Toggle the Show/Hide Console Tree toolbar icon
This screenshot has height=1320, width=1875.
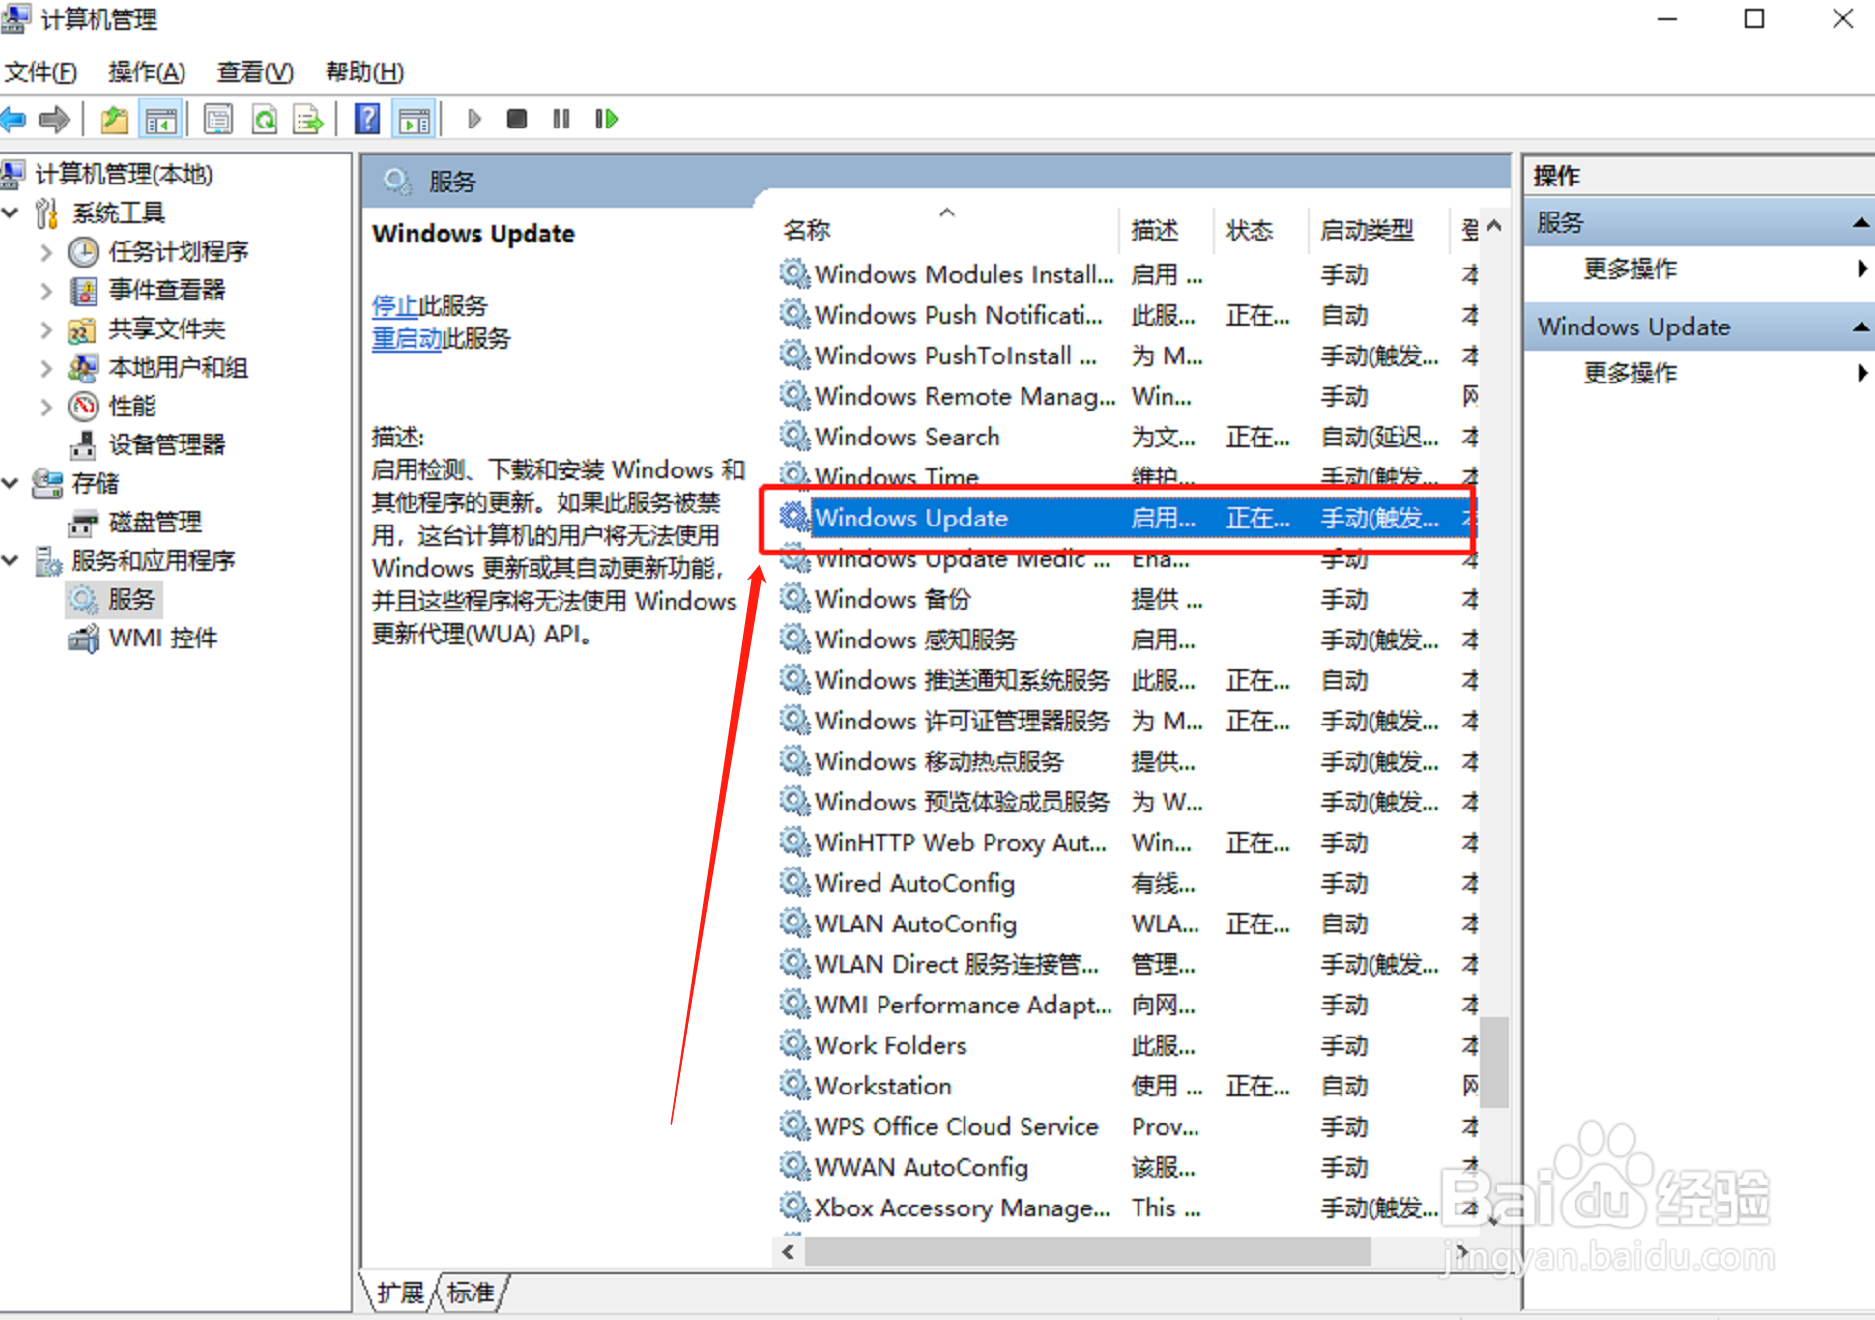point(161,120)
